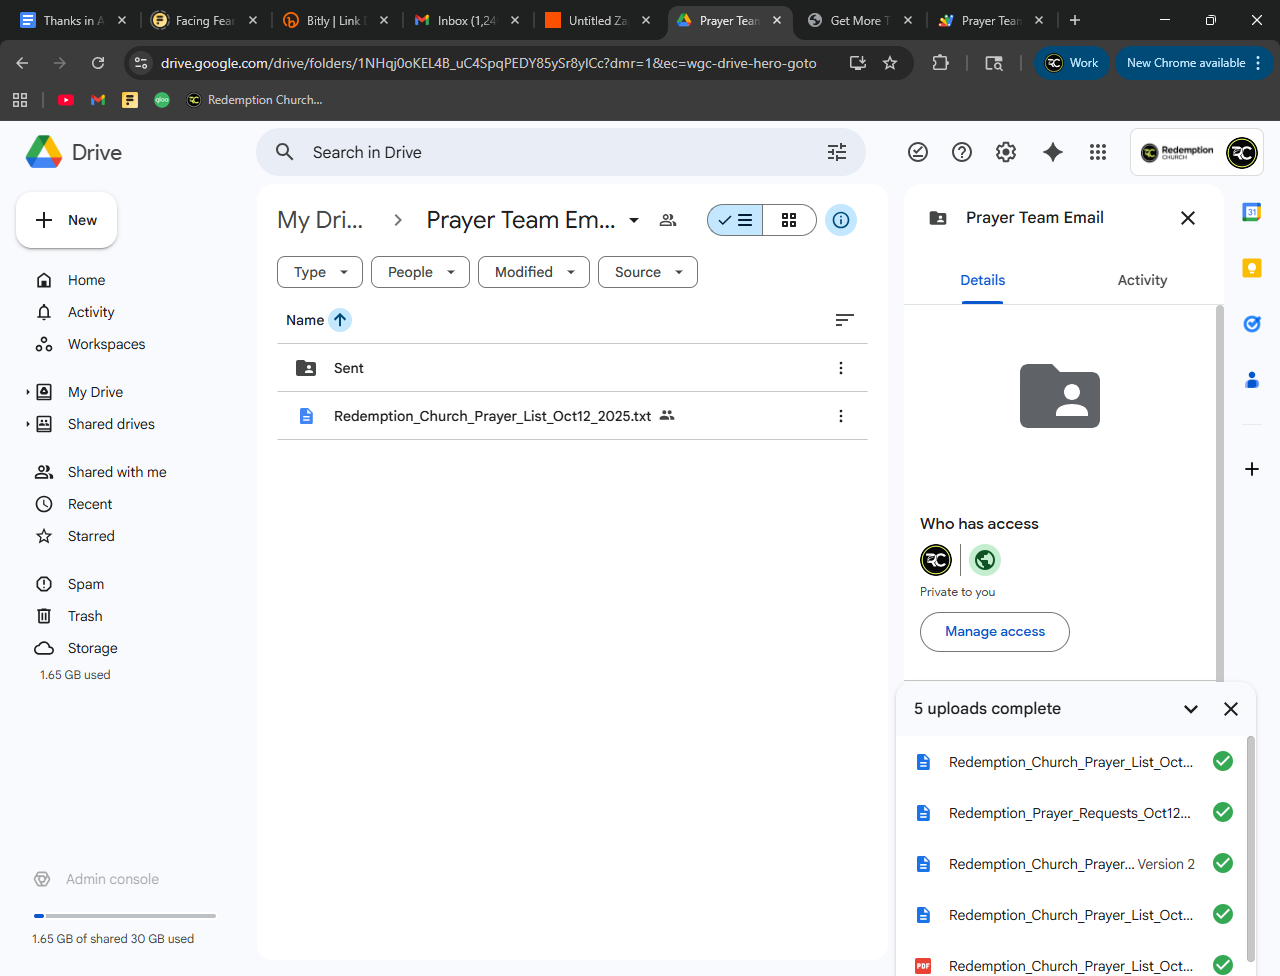The height and width of the screenshot is (976, 1280).
Task: Open Google Keep side panel icon
Action: click(1251, 268)
